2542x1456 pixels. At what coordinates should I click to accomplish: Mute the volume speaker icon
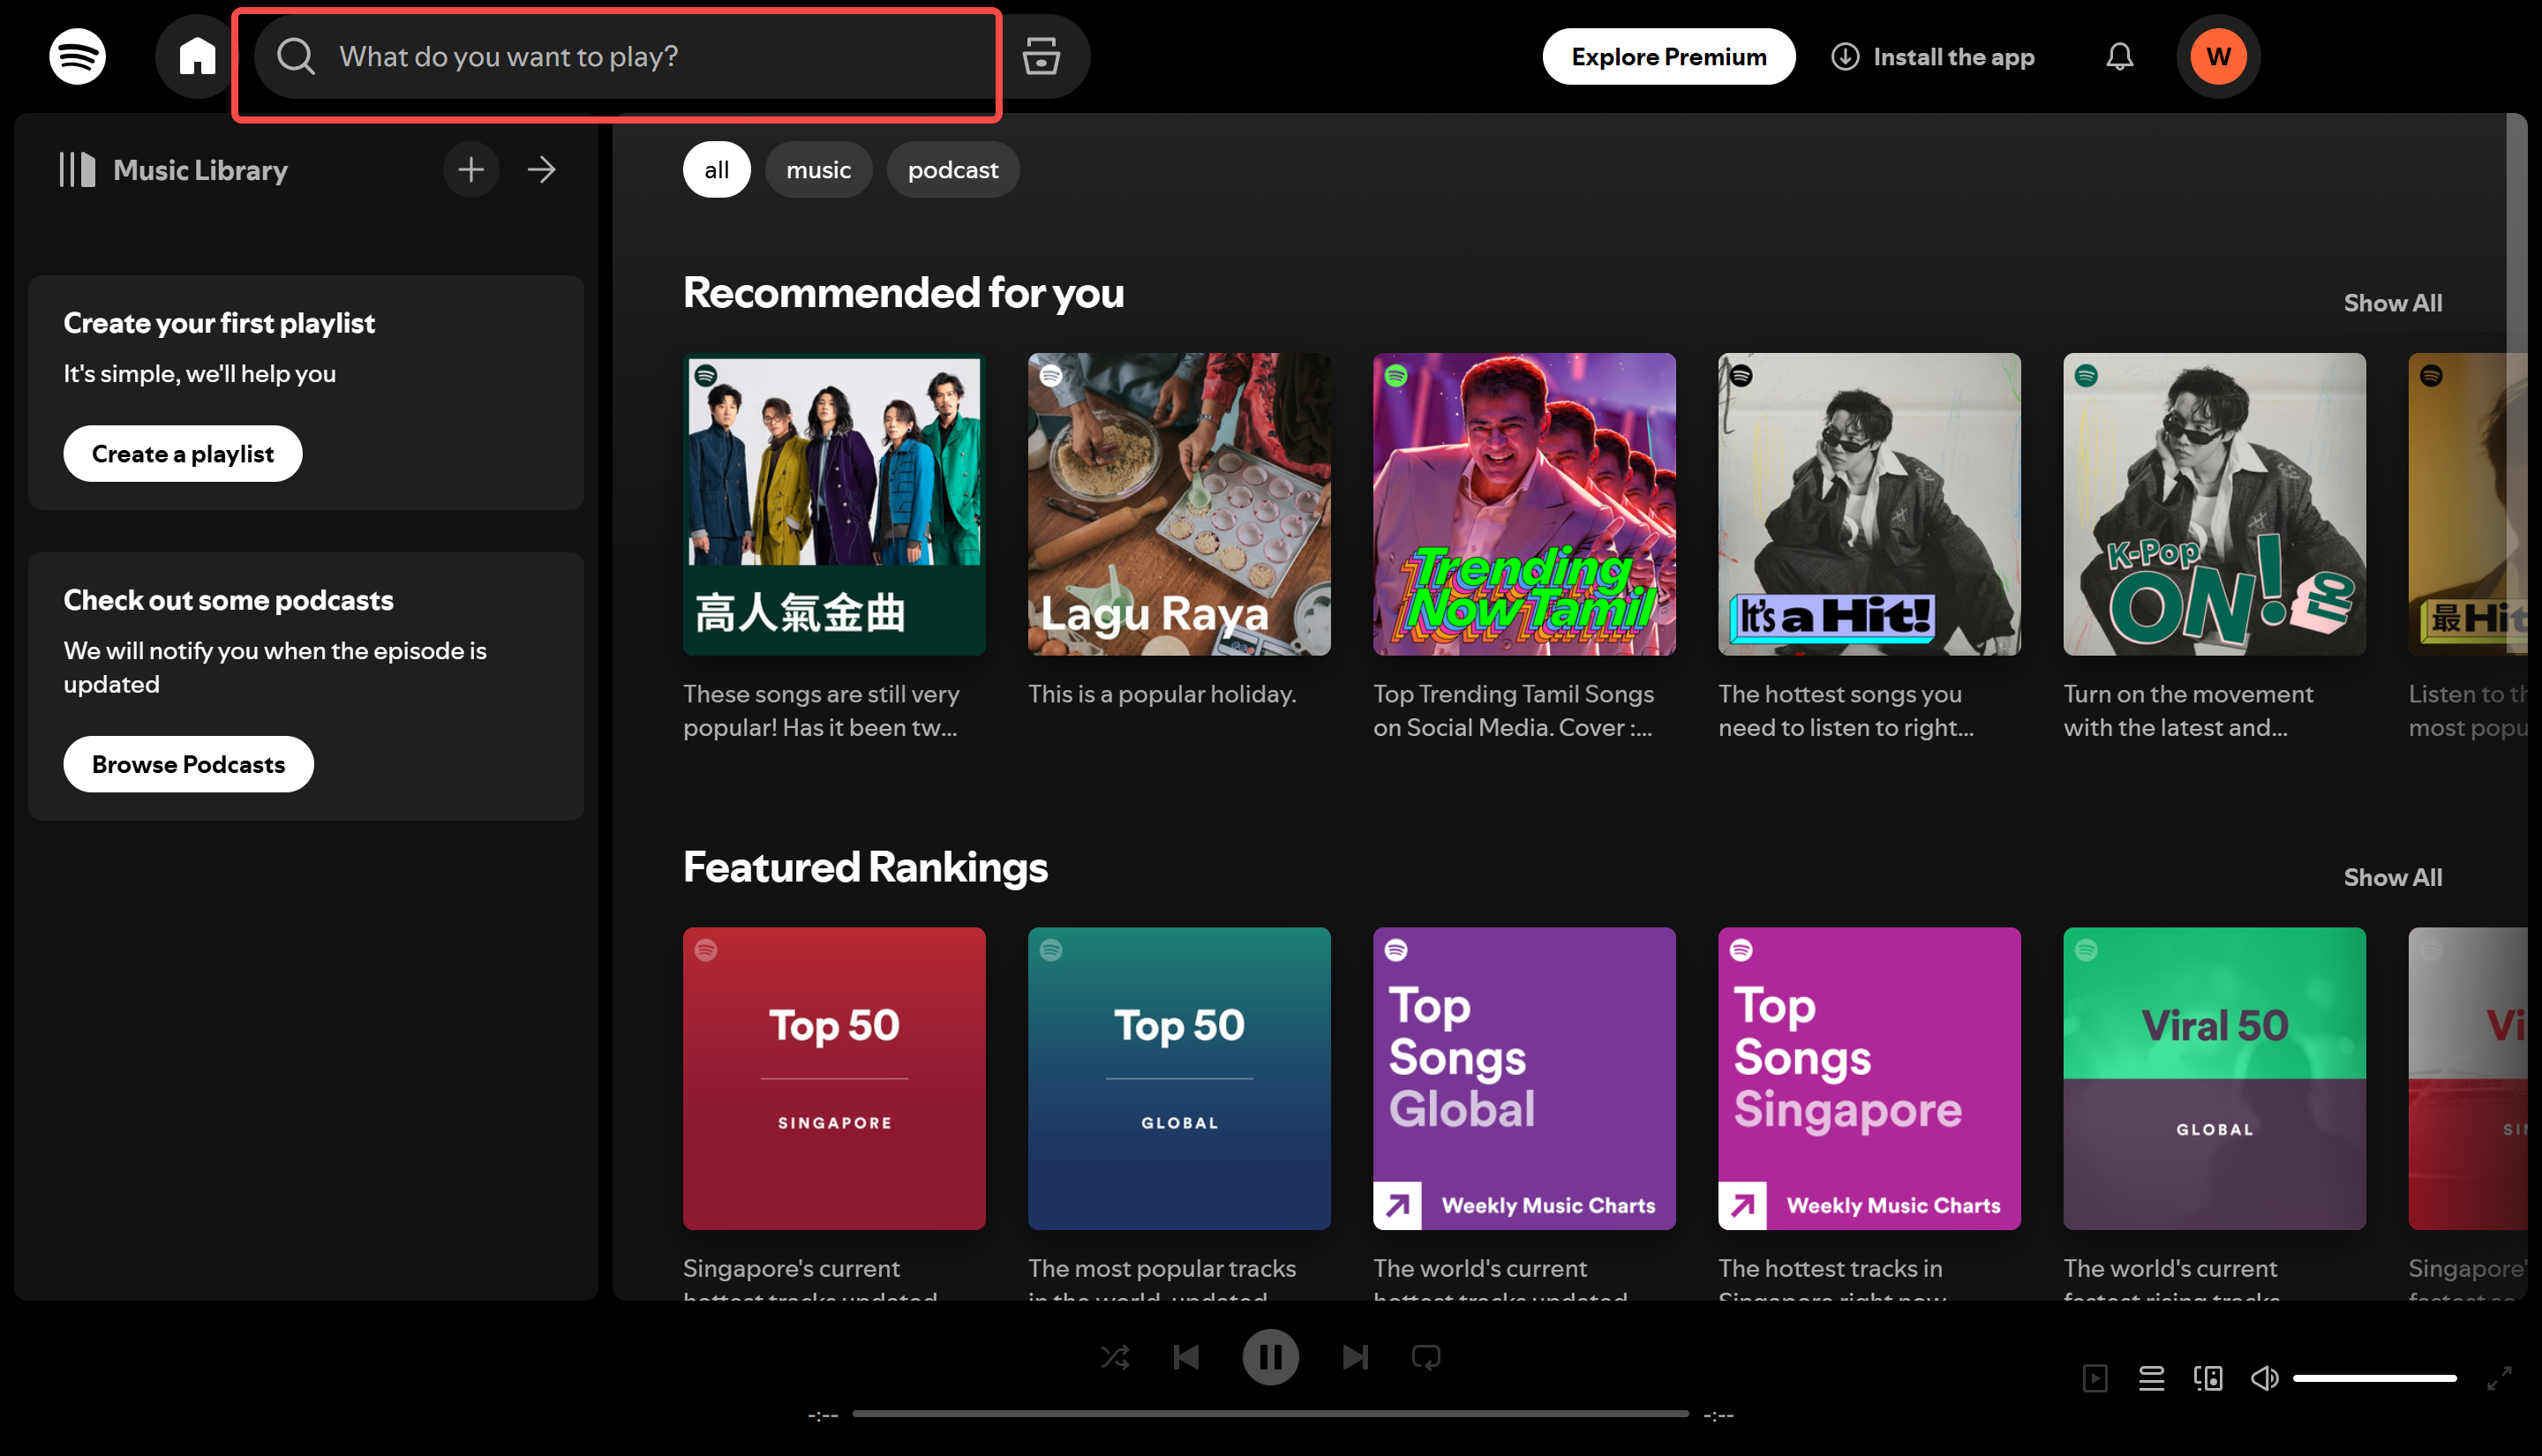click(x=2264, y=1378)
